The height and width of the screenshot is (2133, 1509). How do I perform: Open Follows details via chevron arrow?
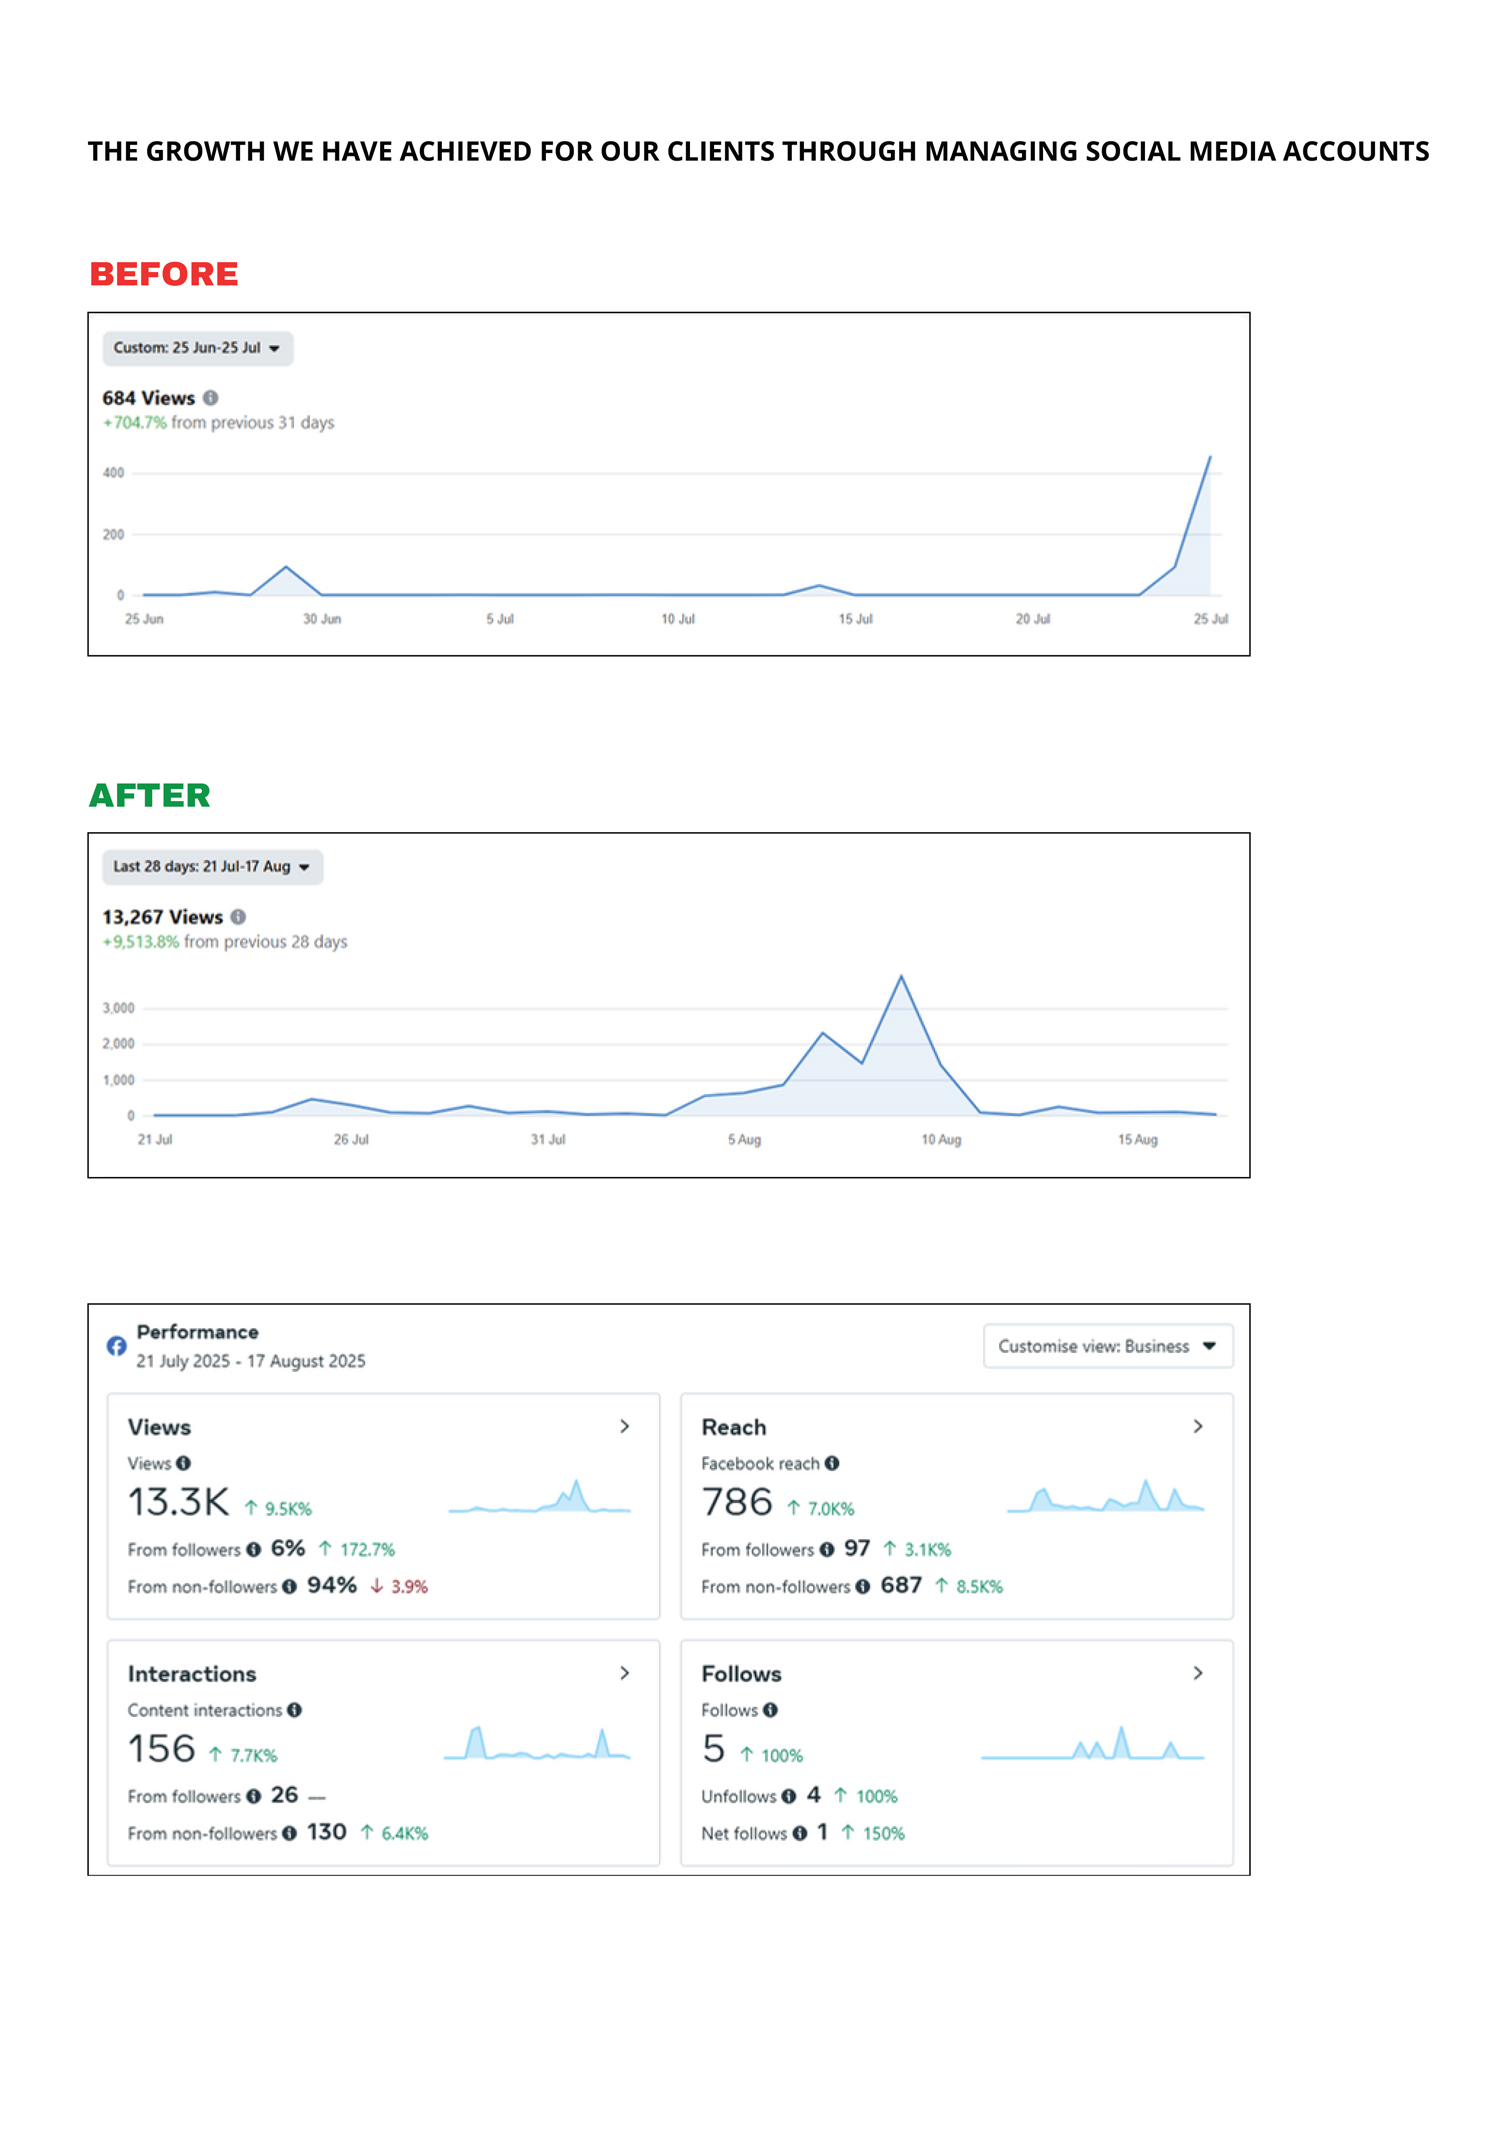pos(1198,1673)
